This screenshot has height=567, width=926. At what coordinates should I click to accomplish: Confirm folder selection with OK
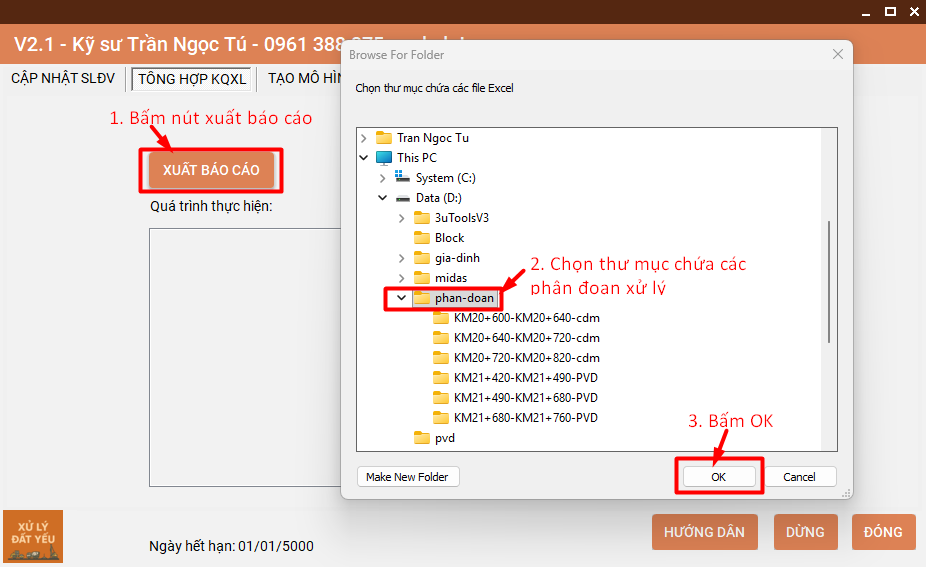pos(718,477)
